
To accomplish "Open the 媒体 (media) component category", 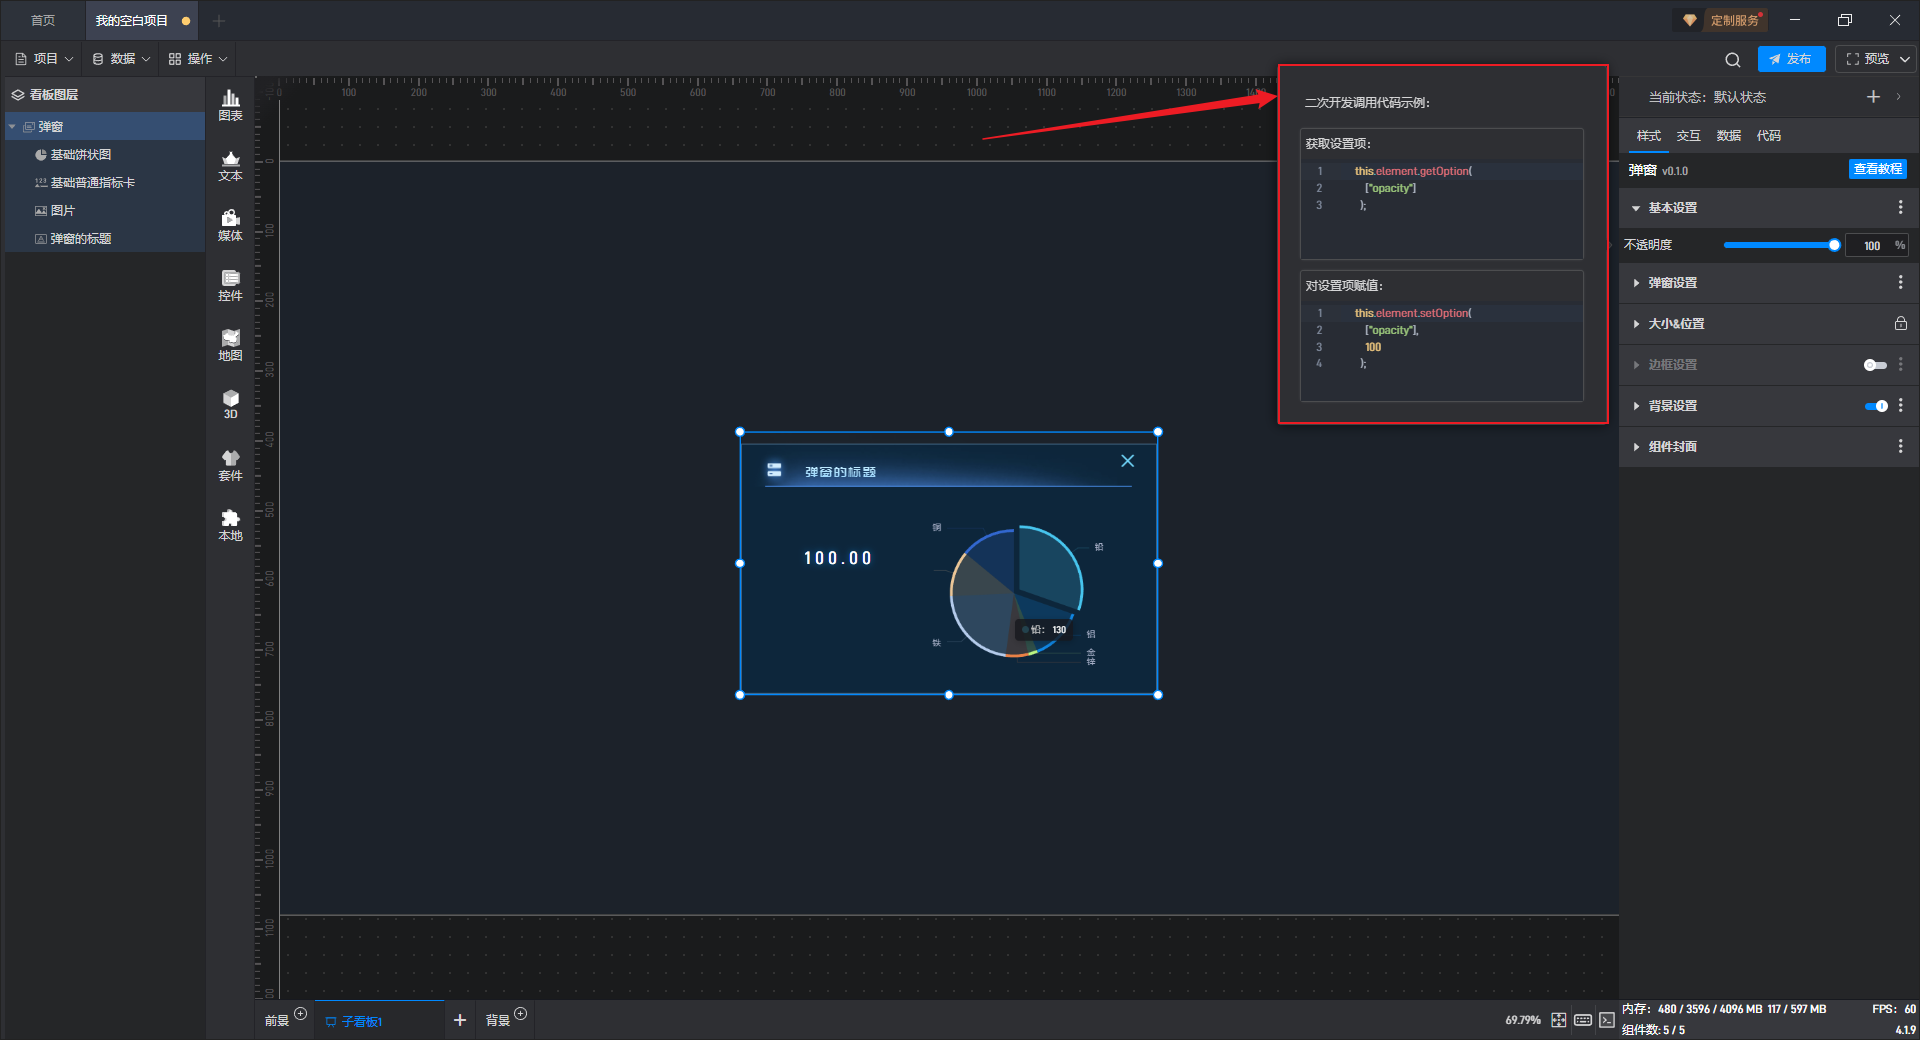I will pos(230,225).
